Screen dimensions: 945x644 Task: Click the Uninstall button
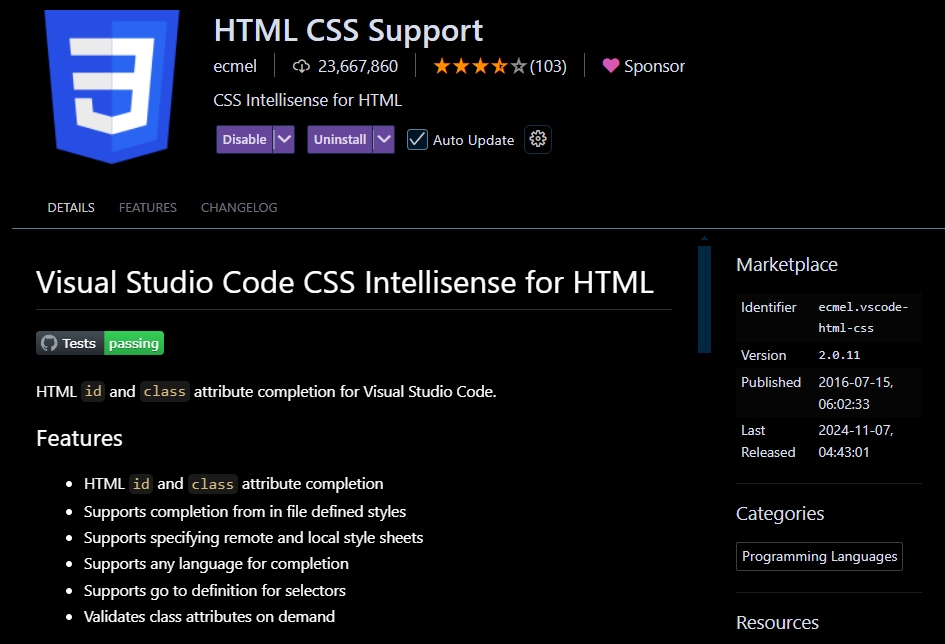(x=340, y=139)
